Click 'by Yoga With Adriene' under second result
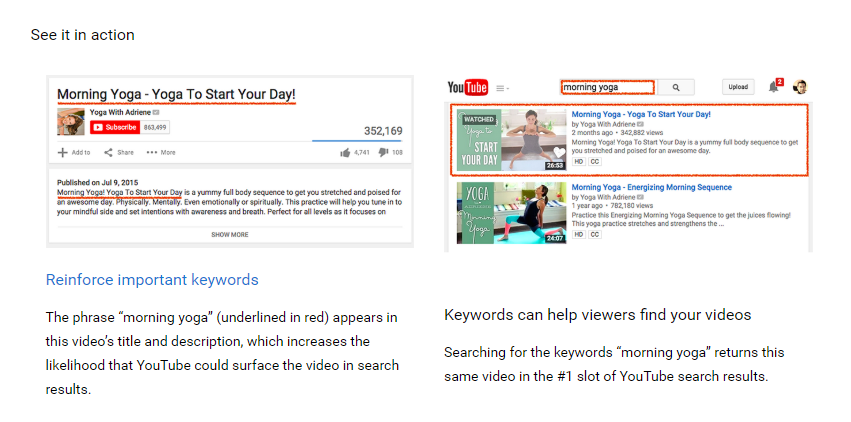This screenshot has width=851, height=422. 604,197
